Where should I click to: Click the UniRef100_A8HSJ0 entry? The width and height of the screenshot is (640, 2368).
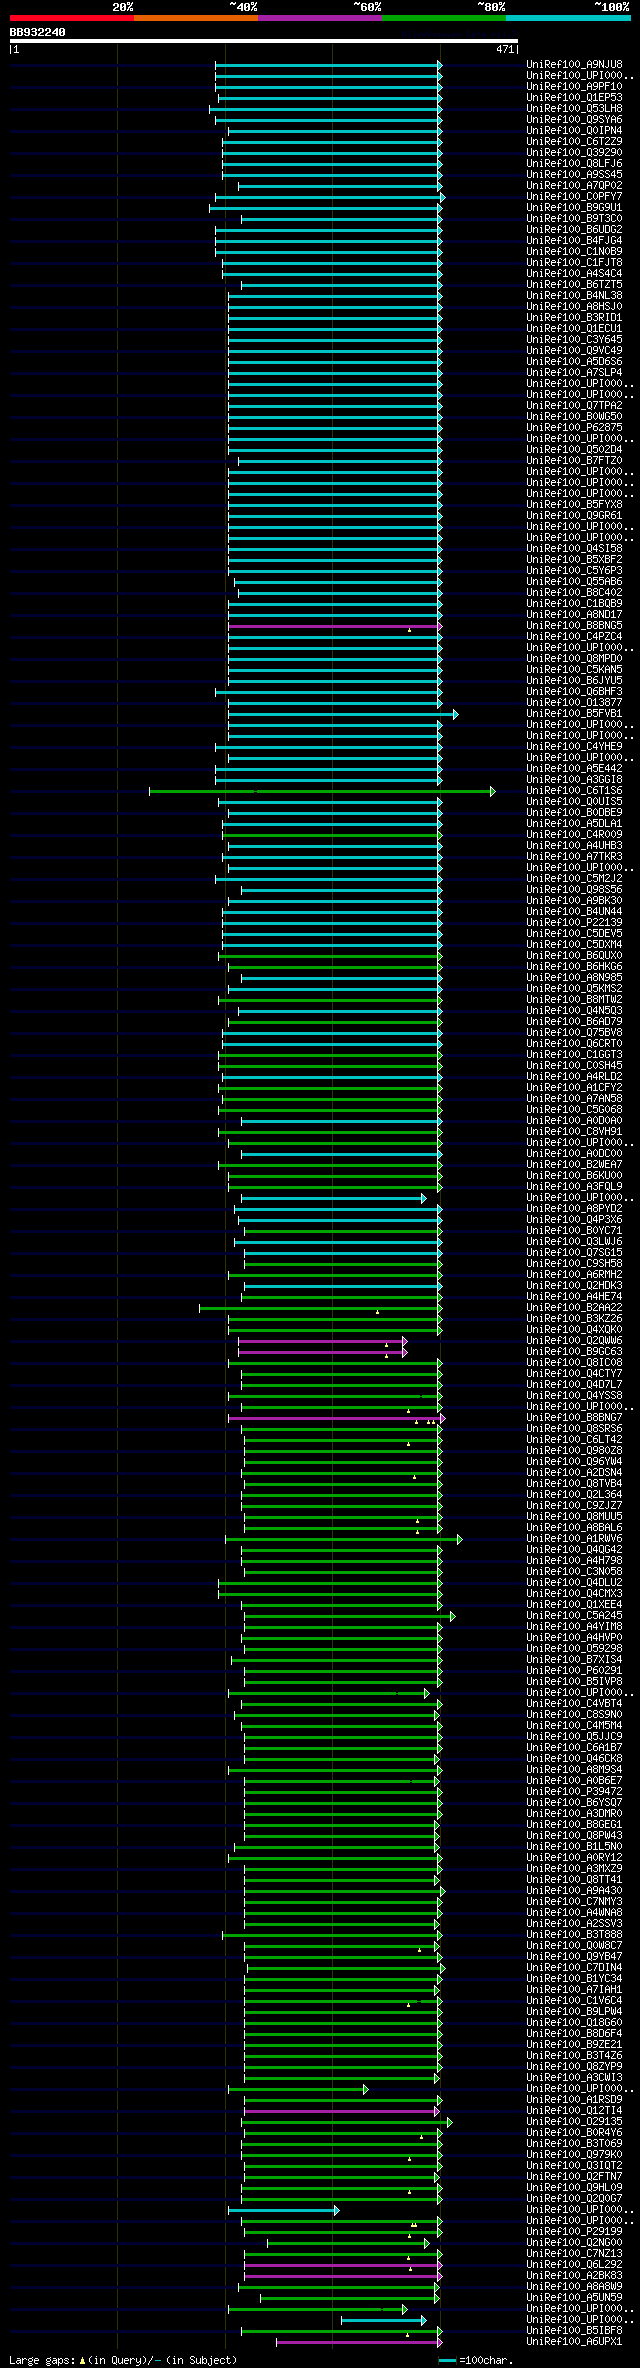click(x=574, y=307)
